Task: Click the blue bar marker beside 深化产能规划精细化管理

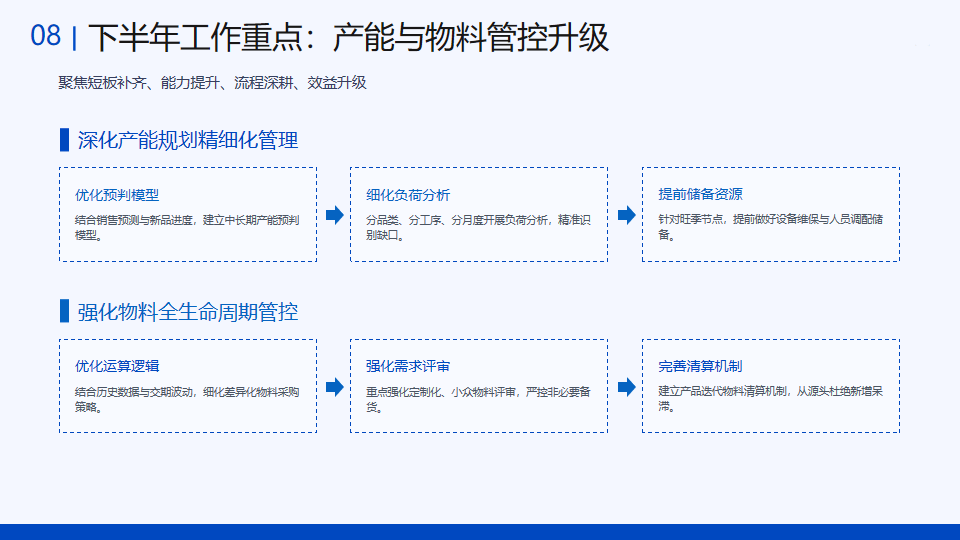Action: (x=64, y=140)
